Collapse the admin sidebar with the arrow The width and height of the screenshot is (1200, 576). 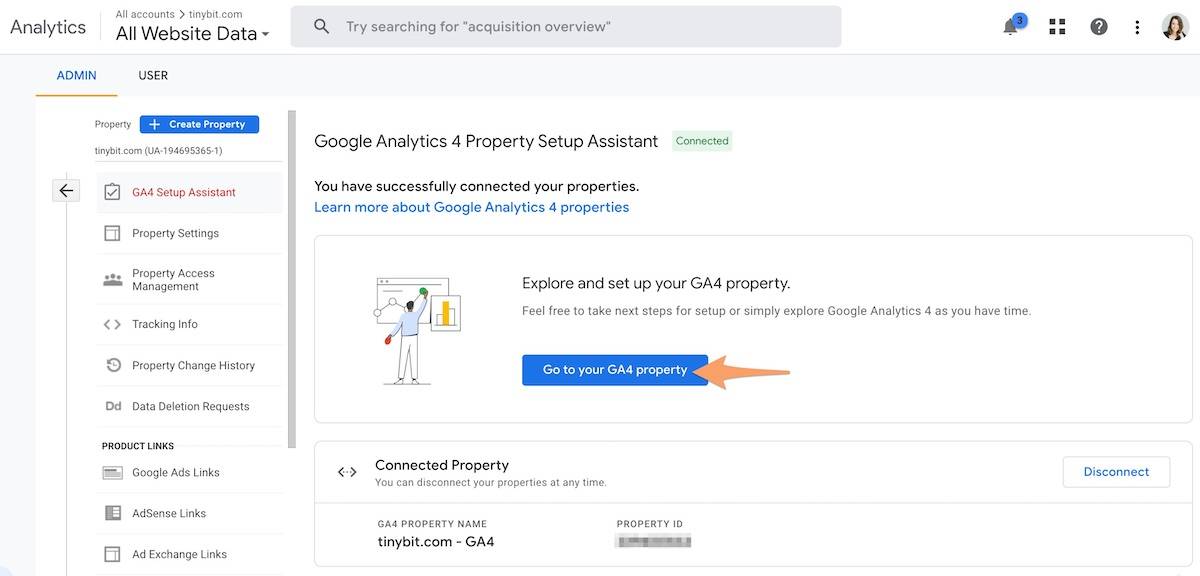[x=66, y=189]
